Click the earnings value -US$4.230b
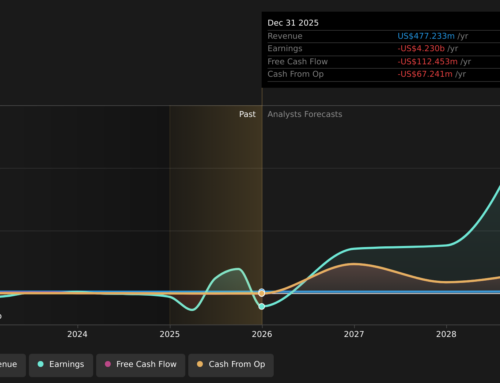 point(421,49)
